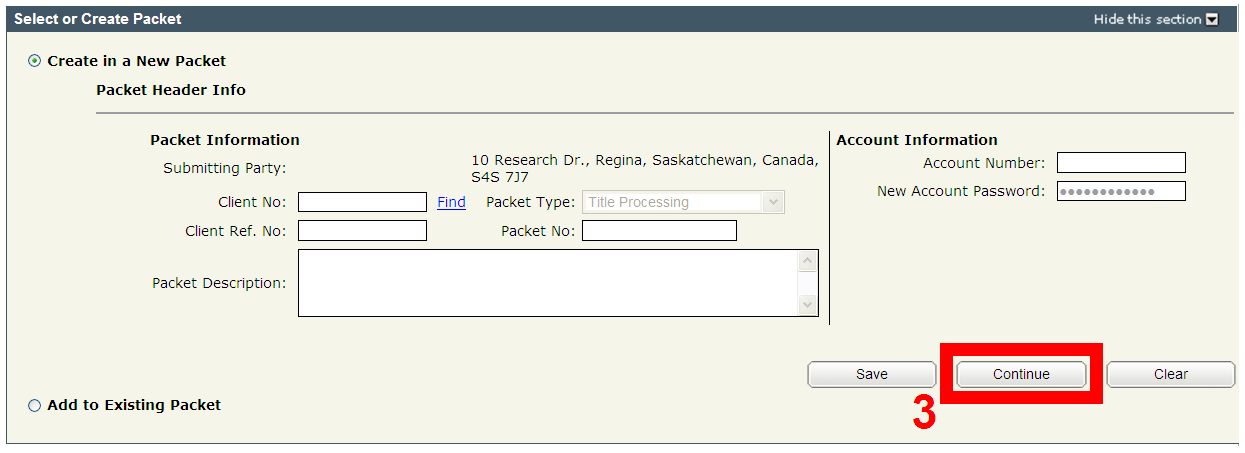1245x453 pixels.
Task: Select the Create in a New Packet radio button
Action: click(35, 61)
